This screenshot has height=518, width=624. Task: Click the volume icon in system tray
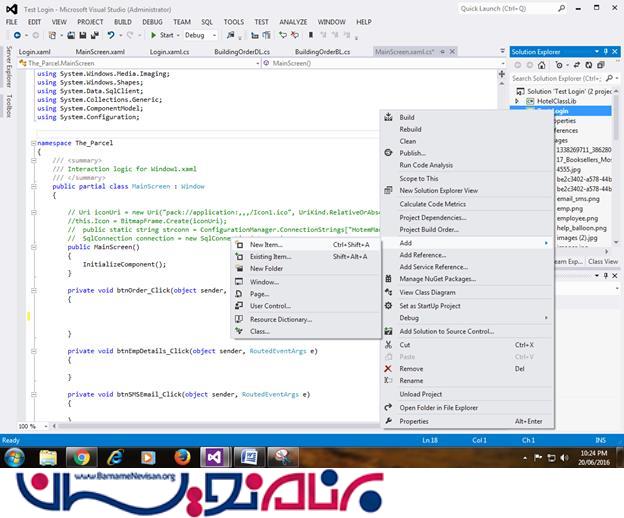(x=564, y=458)
